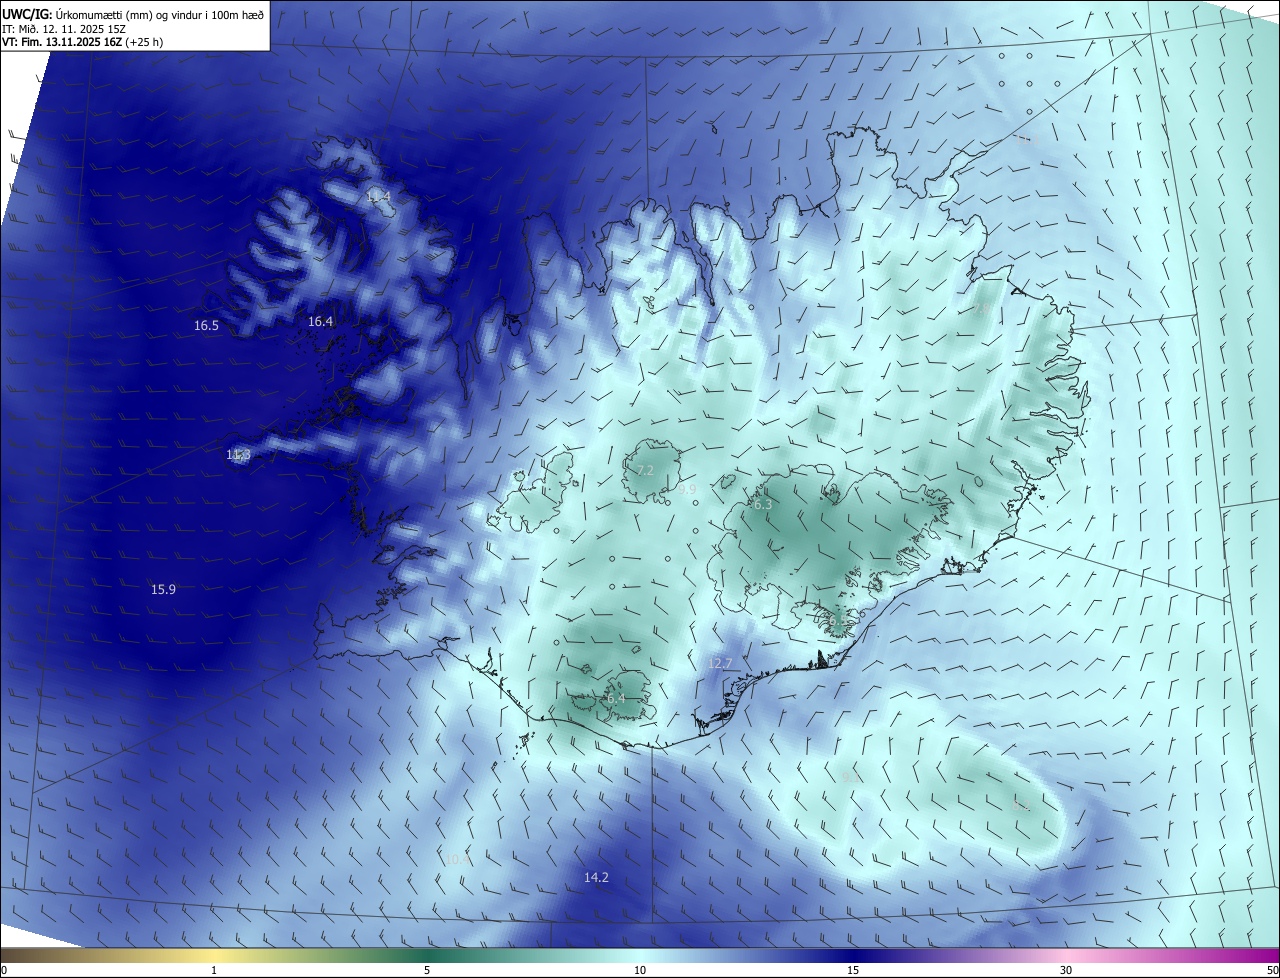Click the 6.4 value label in south Iceland

coord(616,698)
